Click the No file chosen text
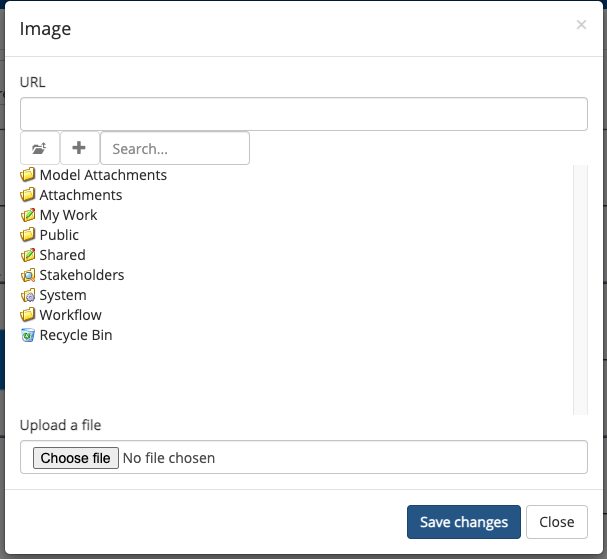The image size is (607, 559). [x=169, y=458]
